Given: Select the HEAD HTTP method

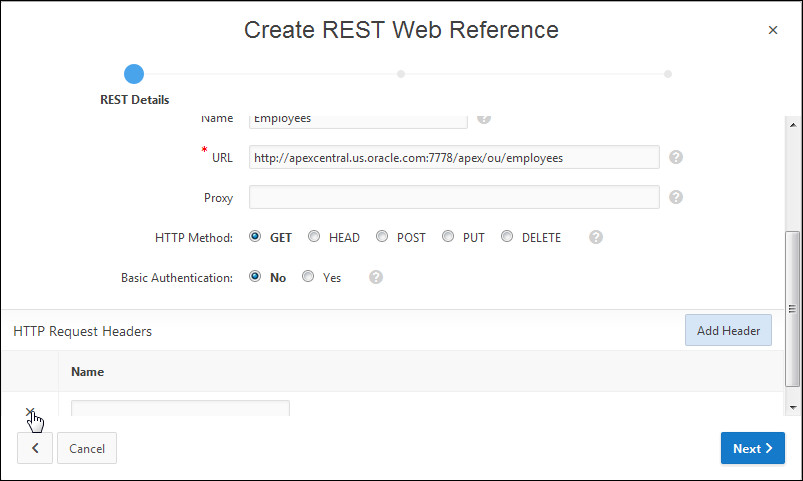Looking at the screenshot, I should [x=314, y=237].
